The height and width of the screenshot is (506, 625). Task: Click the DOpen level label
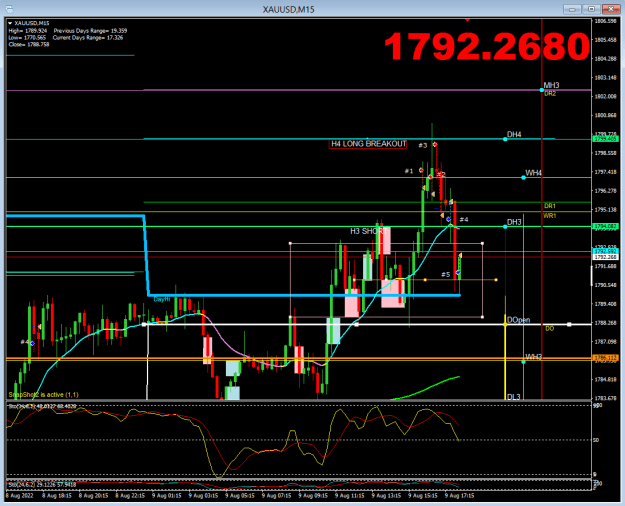click(519, 320)
